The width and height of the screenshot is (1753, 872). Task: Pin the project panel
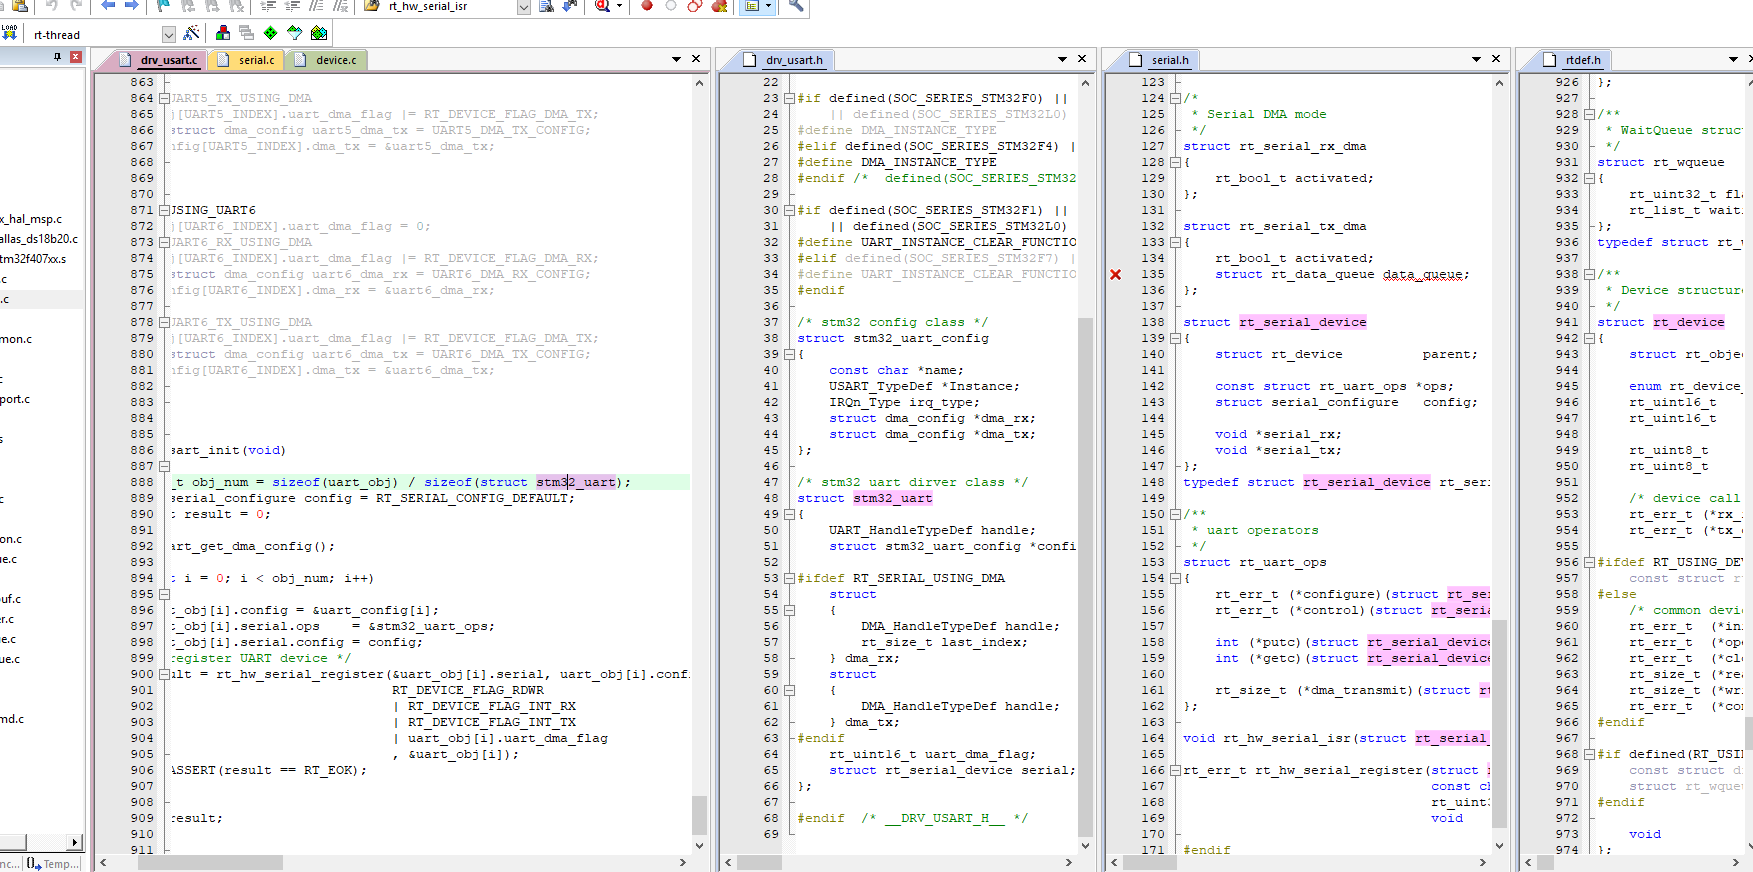[x=57, y=57]
